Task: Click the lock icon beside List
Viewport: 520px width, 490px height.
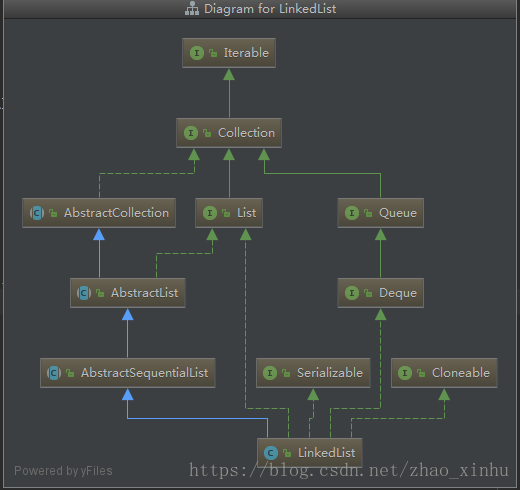Action: 226,213
